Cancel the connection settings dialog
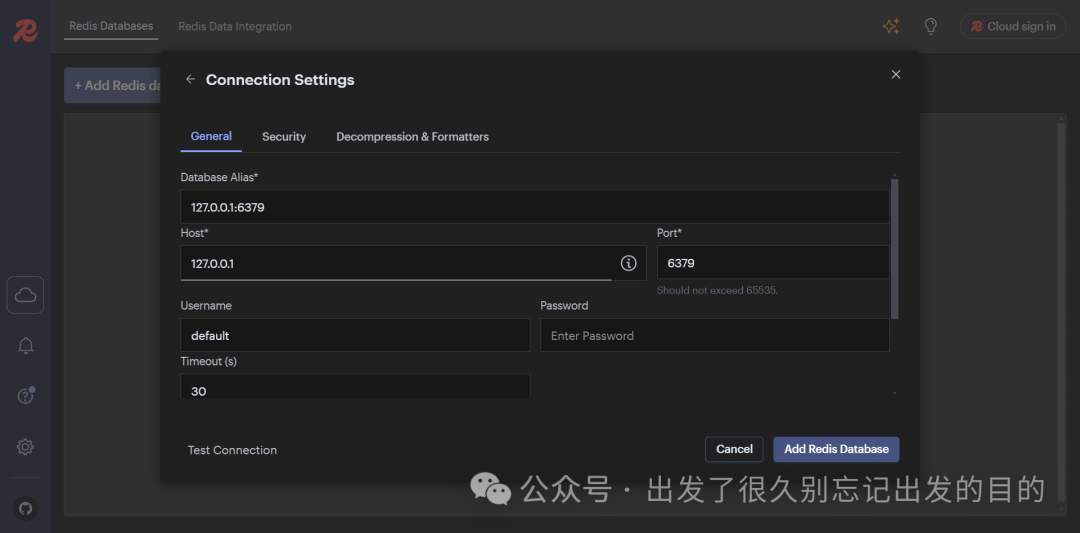Viewport: 1080px width, 533px height. click(x=734, y=449)
